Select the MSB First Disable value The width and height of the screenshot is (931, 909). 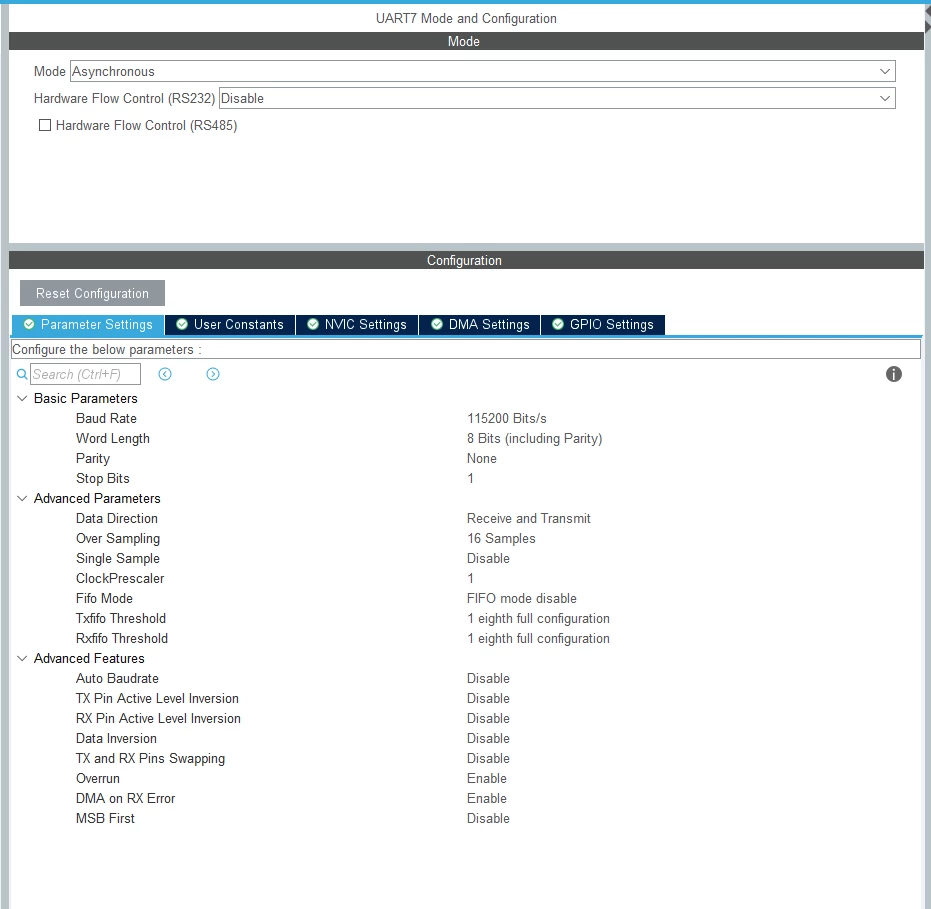pos(488,819)
